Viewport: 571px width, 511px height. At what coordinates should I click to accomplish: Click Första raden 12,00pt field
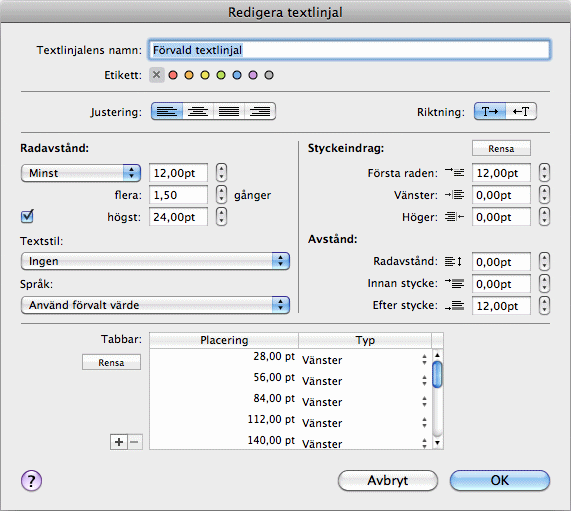tap(501, 173)
